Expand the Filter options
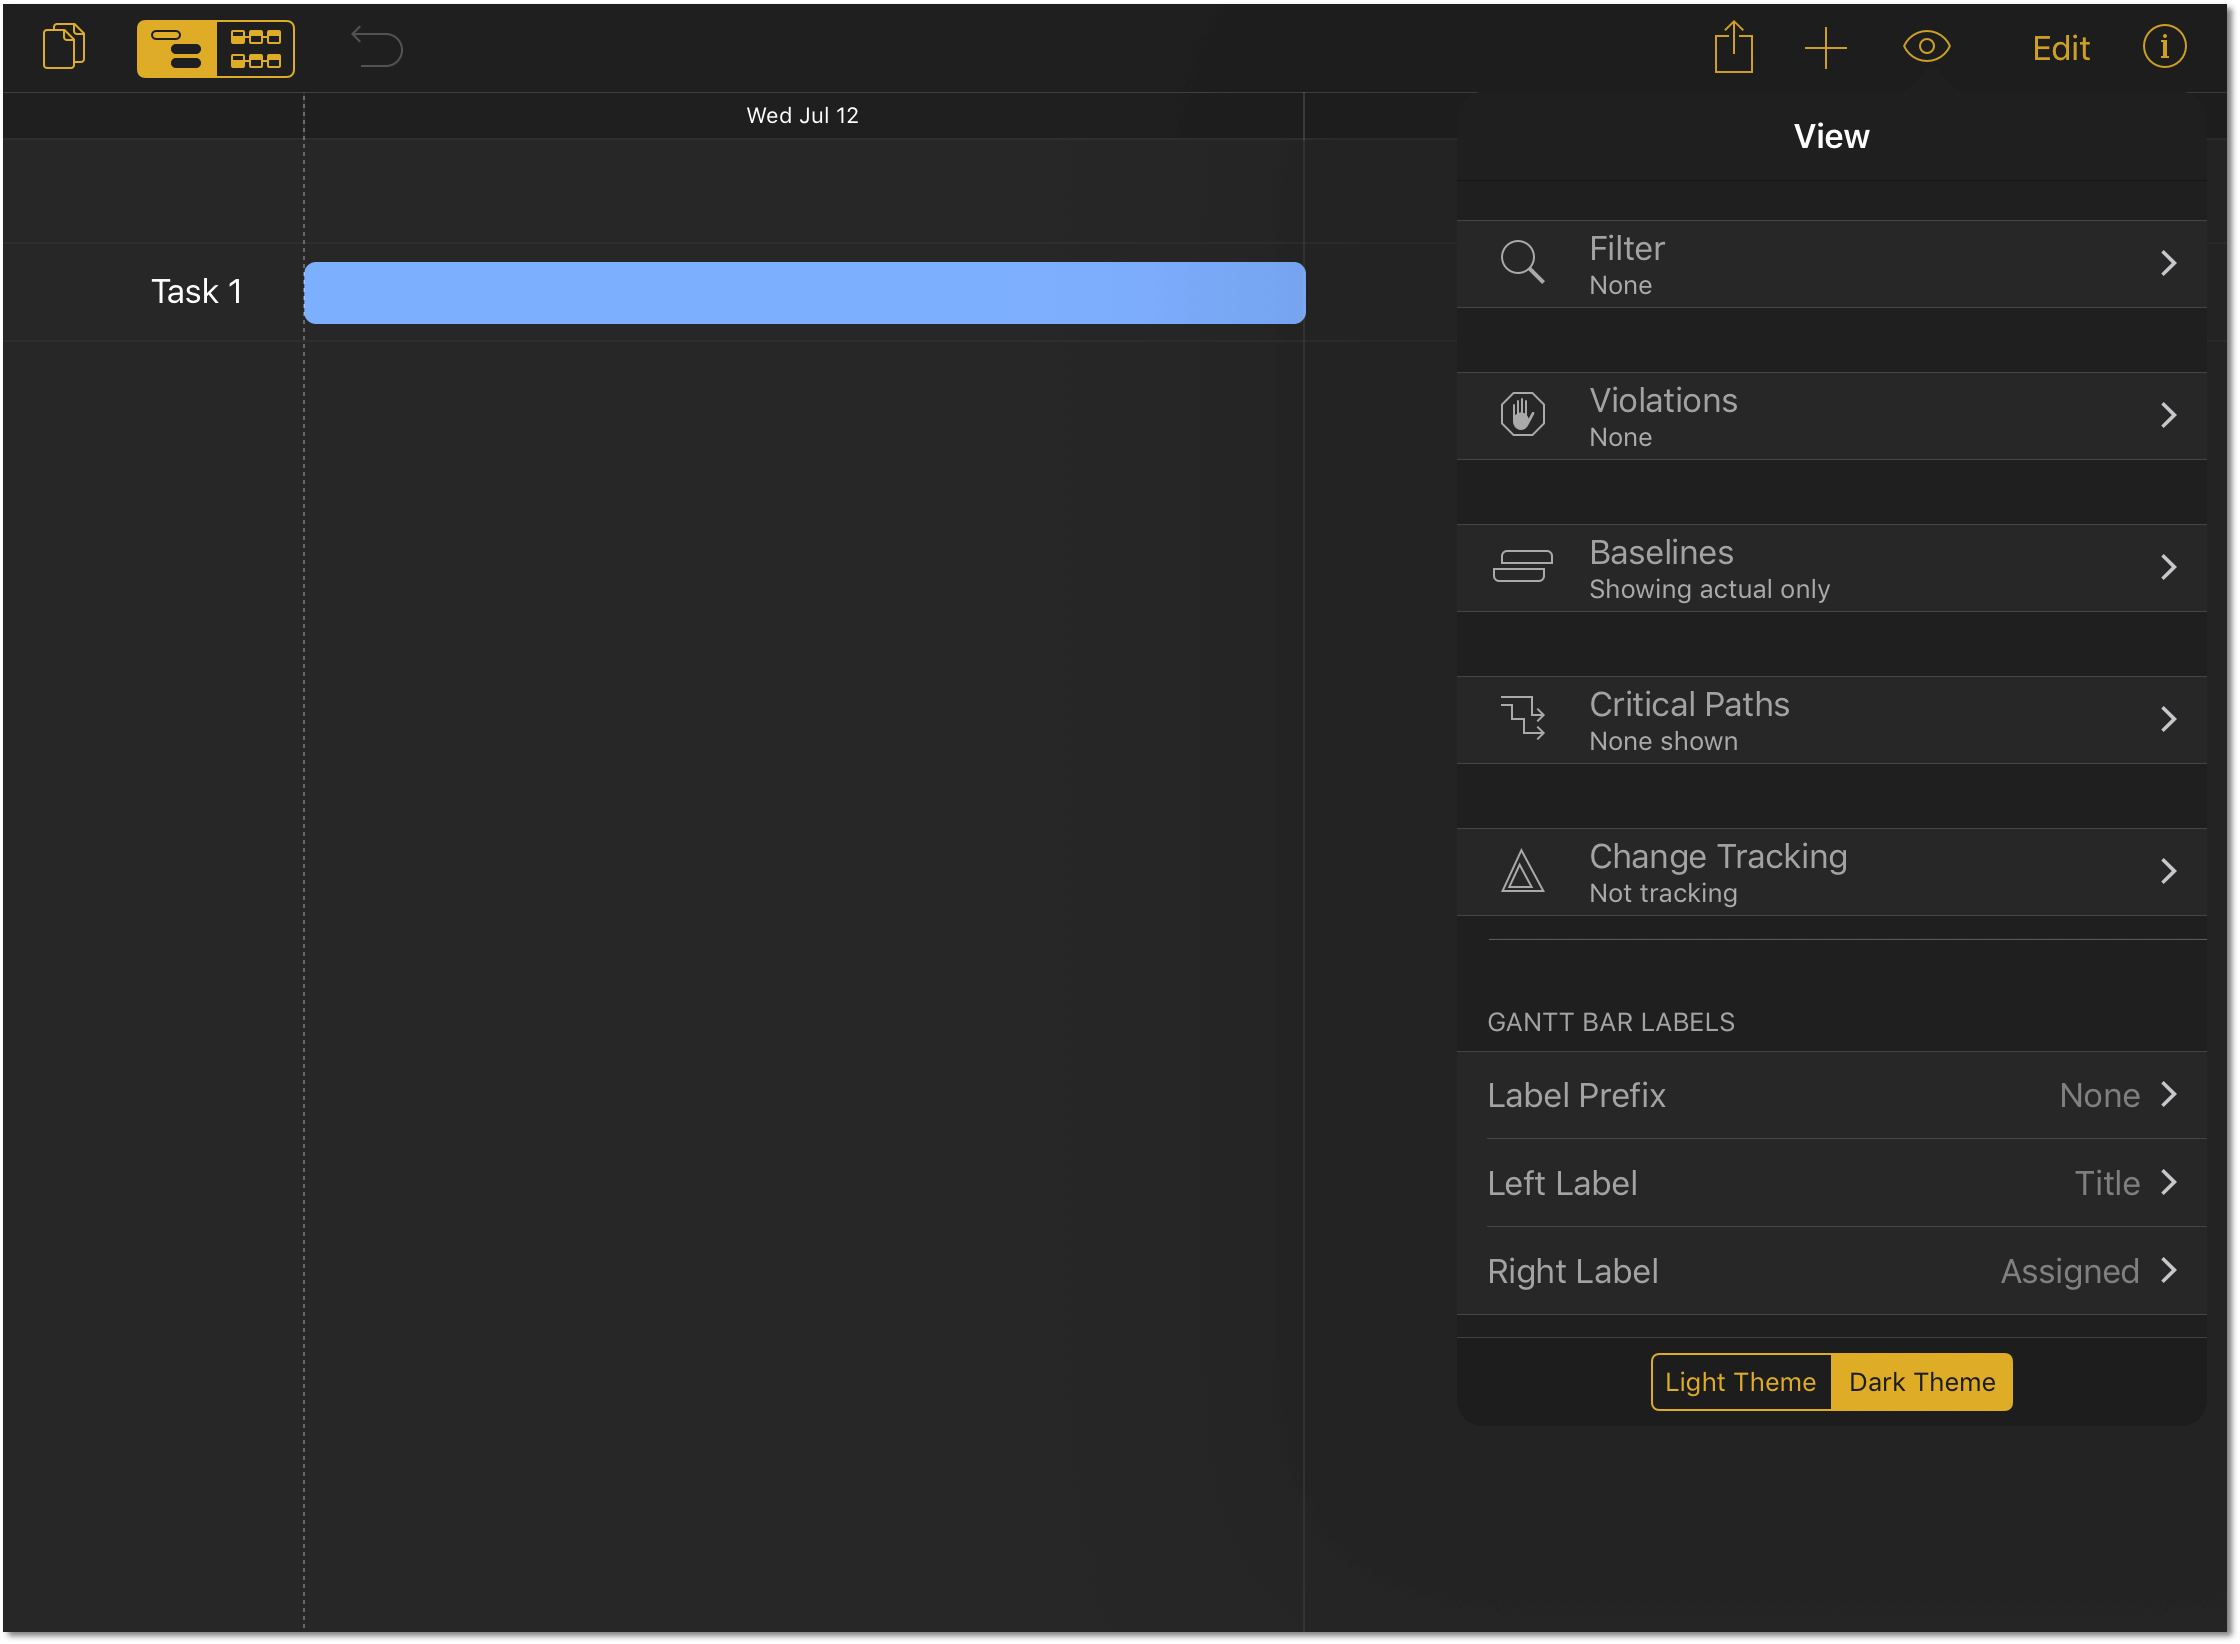 click(1831, 264)
